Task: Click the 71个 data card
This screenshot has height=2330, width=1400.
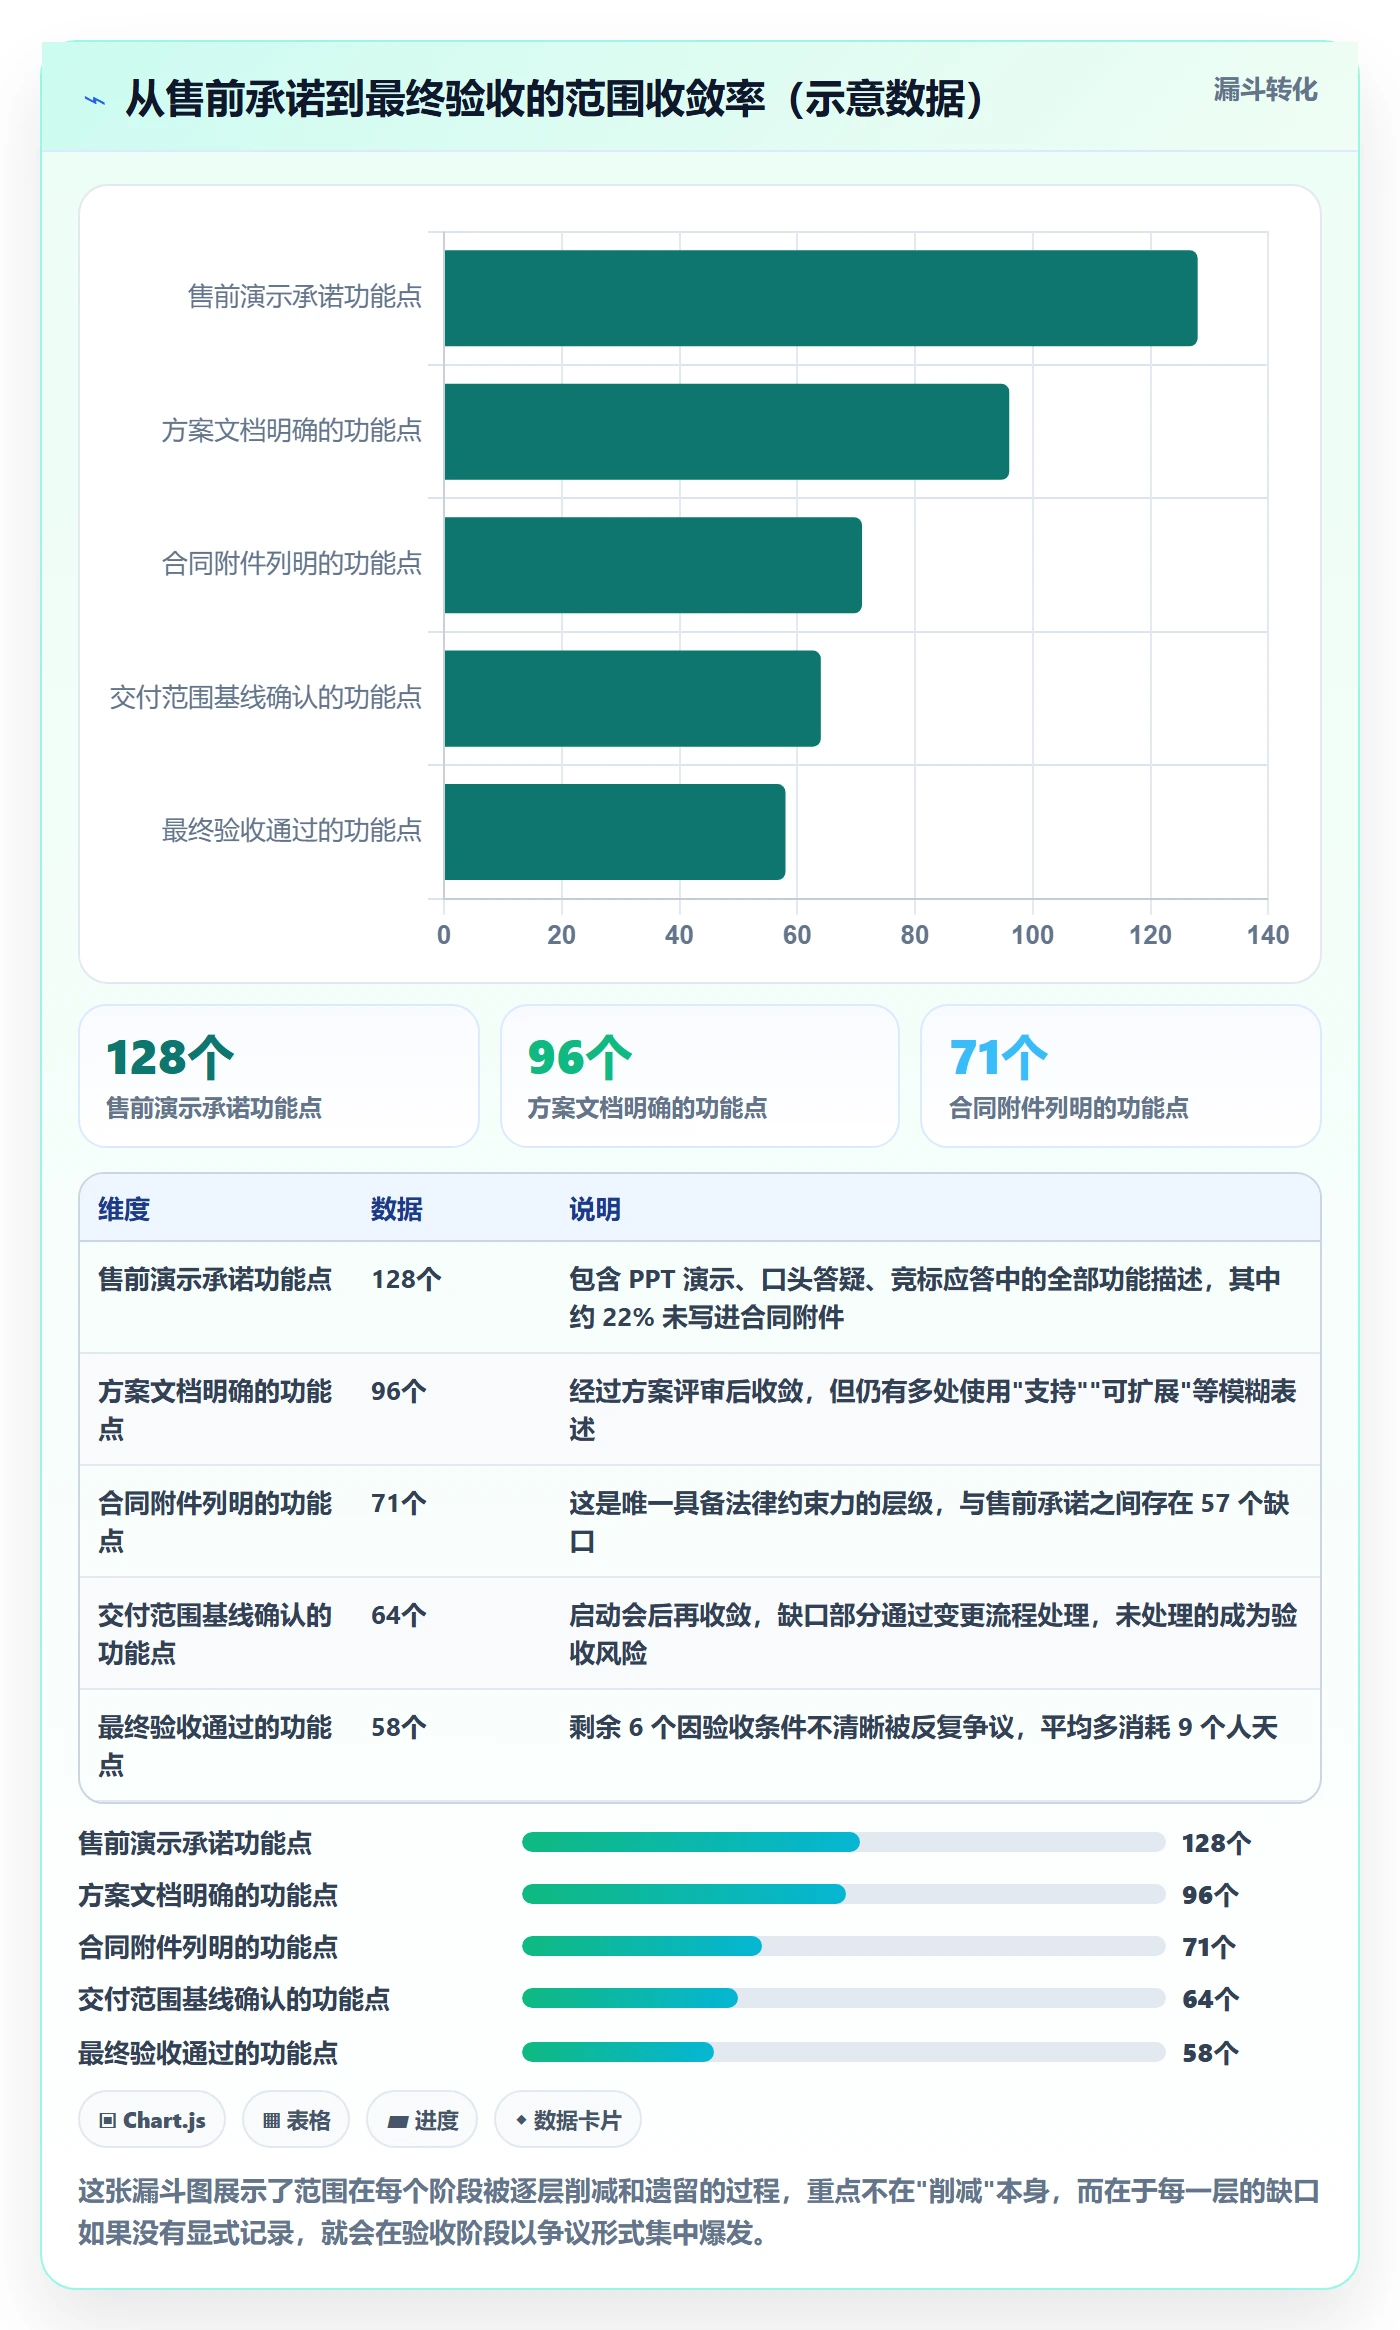Action: pos(1121,1076)
